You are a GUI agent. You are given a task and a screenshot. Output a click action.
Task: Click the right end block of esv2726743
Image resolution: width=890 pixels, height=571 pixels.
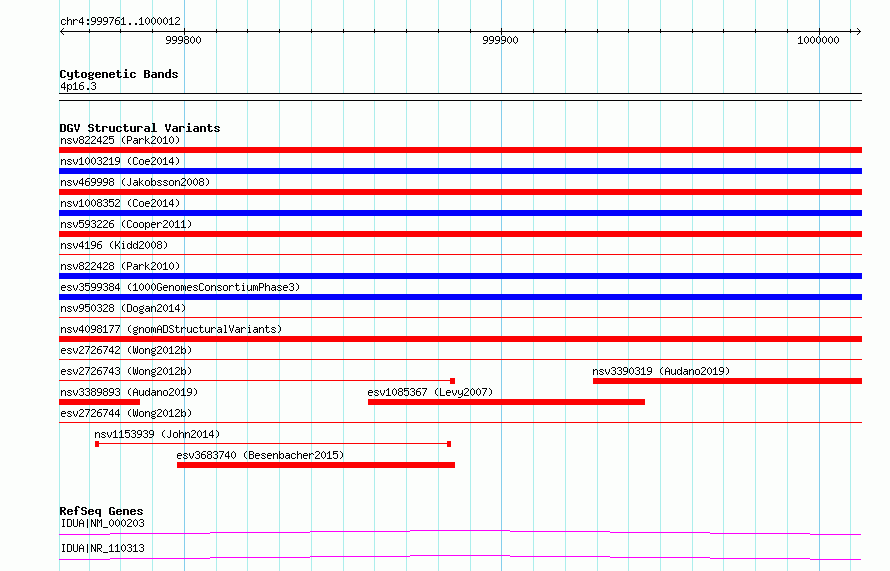coord(452,381)
